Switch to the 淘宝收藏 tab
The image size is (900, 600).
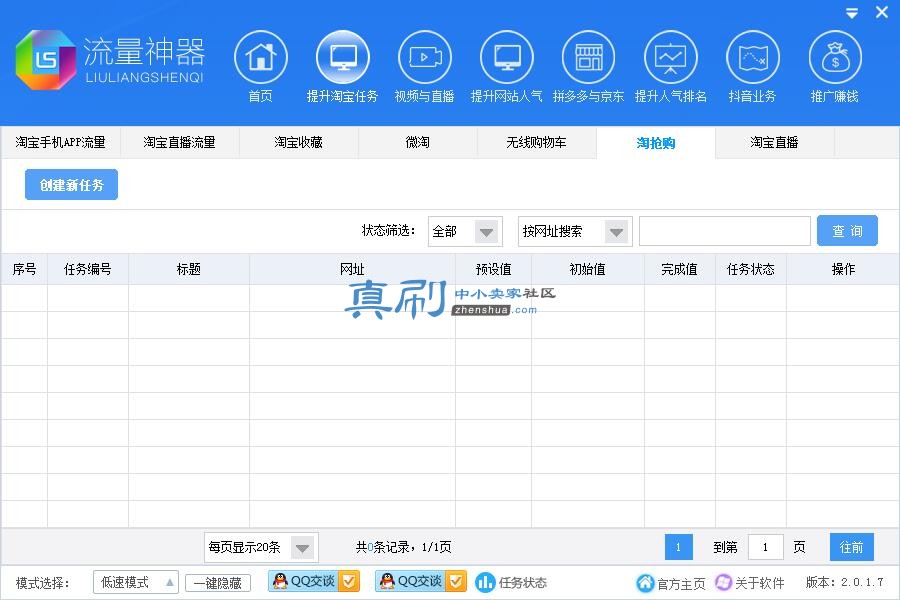point(298,142)
